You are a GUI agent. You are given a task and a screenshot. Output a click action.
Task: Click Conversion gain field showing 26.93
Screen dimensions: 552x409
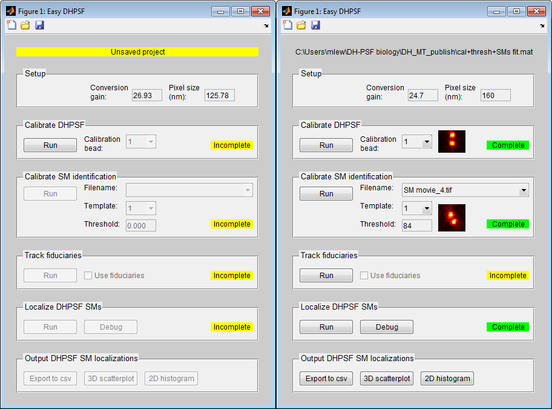147,95
